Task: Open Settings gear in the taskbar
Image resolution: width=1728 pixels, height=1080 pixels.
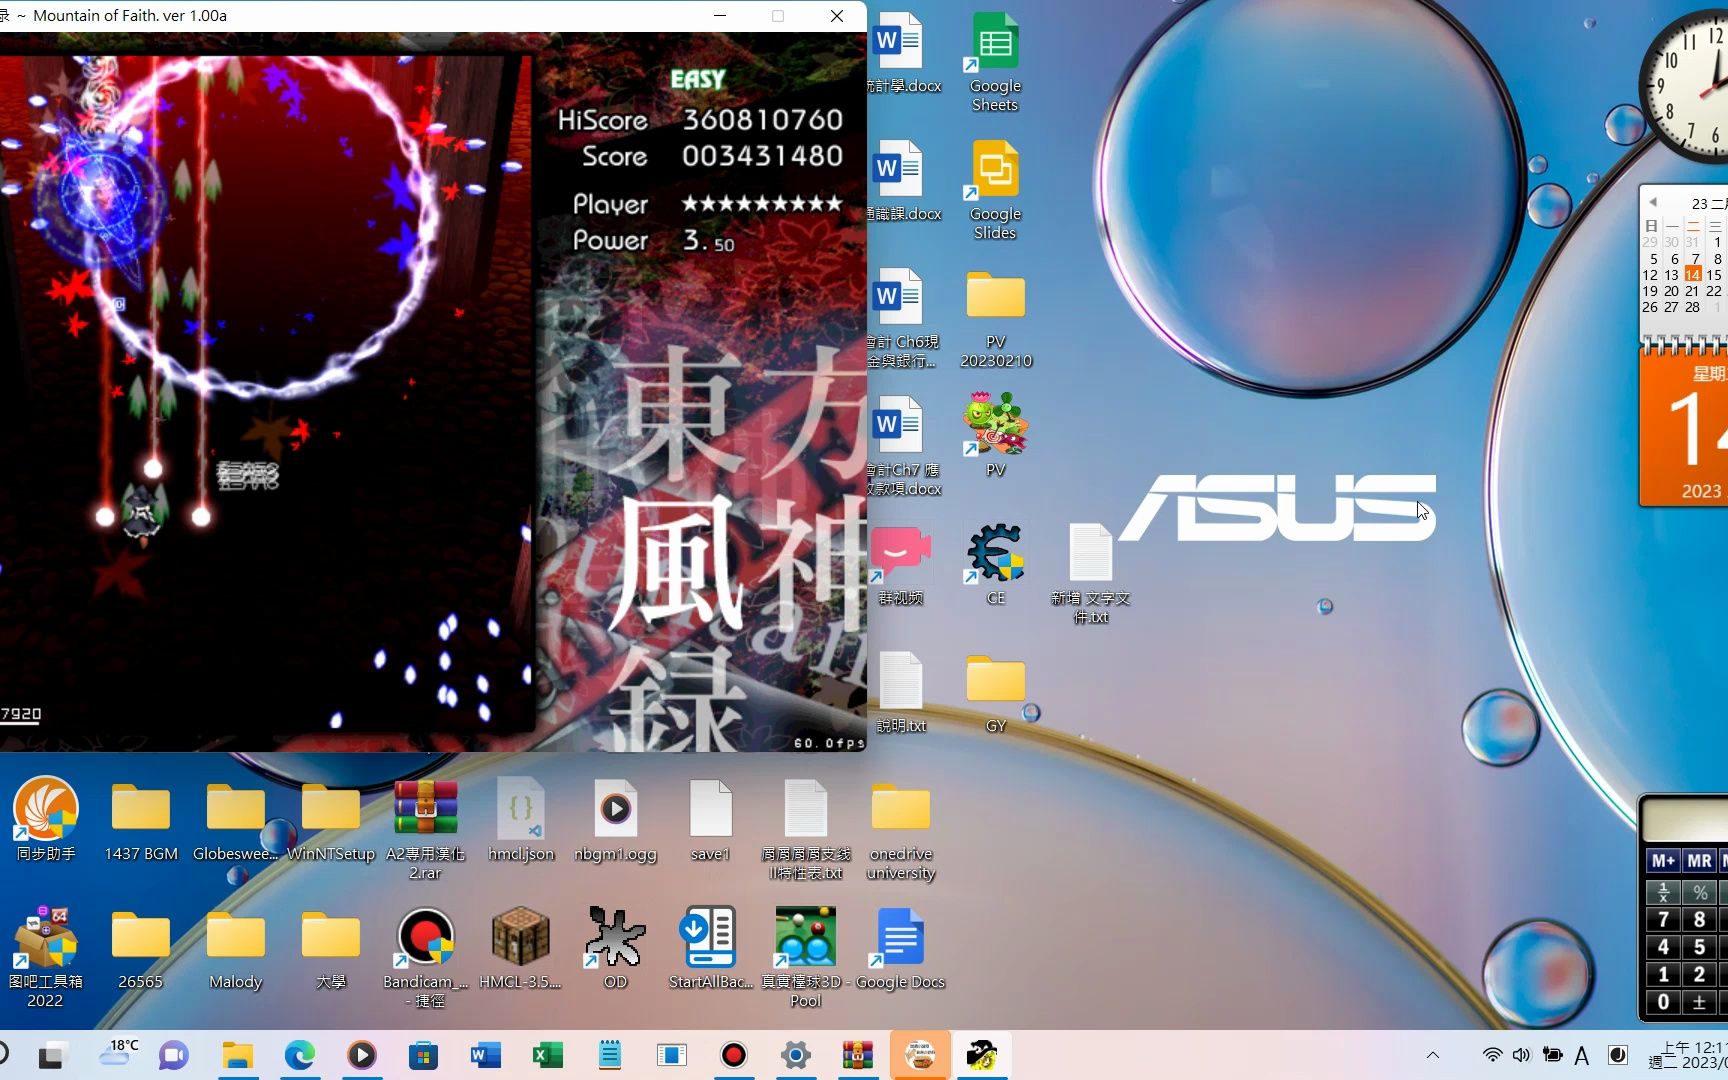Action: click(x=796, y=1055)
